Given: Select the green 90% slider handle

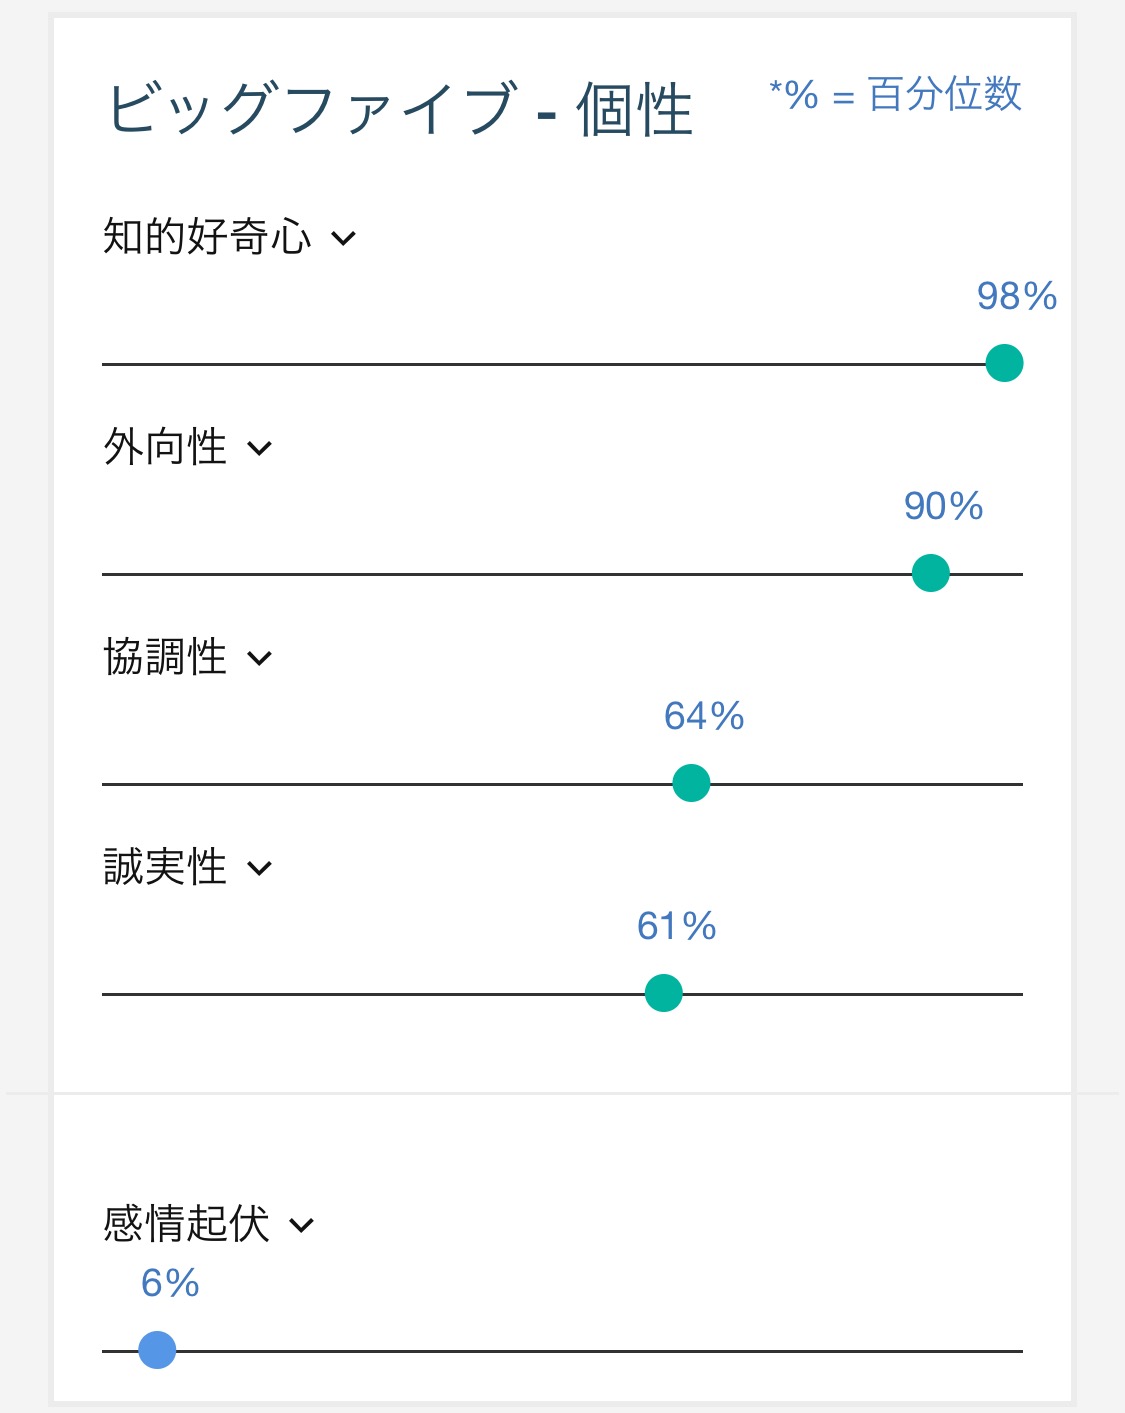Looking at the screenshot, I should click(931, 573).
